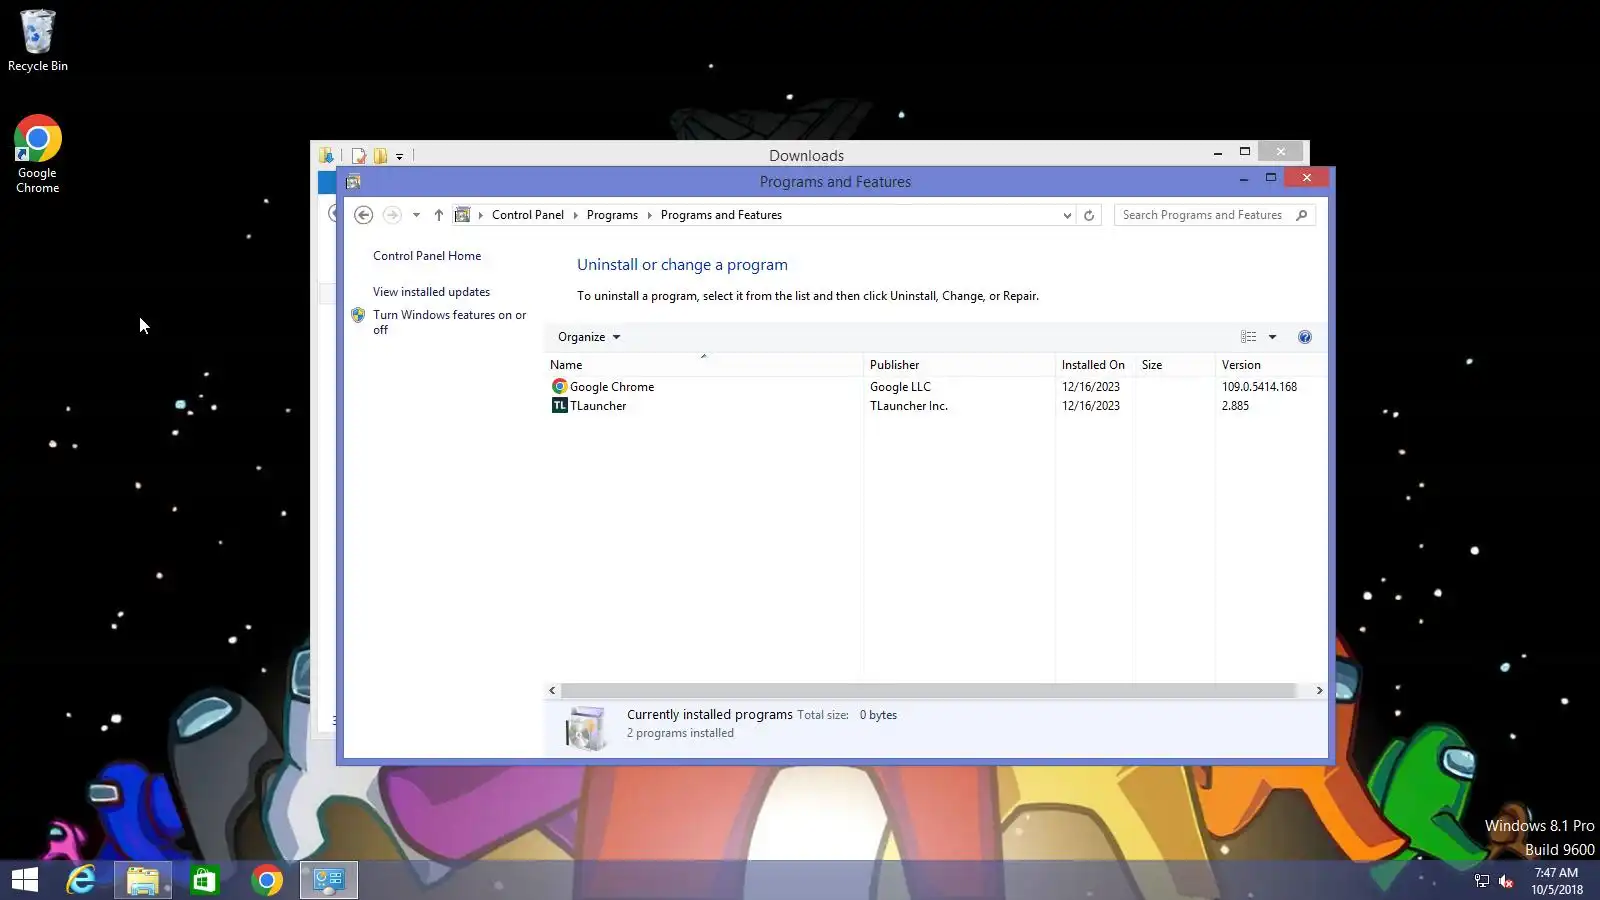This screenshot has height=900, width=1600.
Task: Click the search magnifier icon
Action: [x=1301, y=215]
